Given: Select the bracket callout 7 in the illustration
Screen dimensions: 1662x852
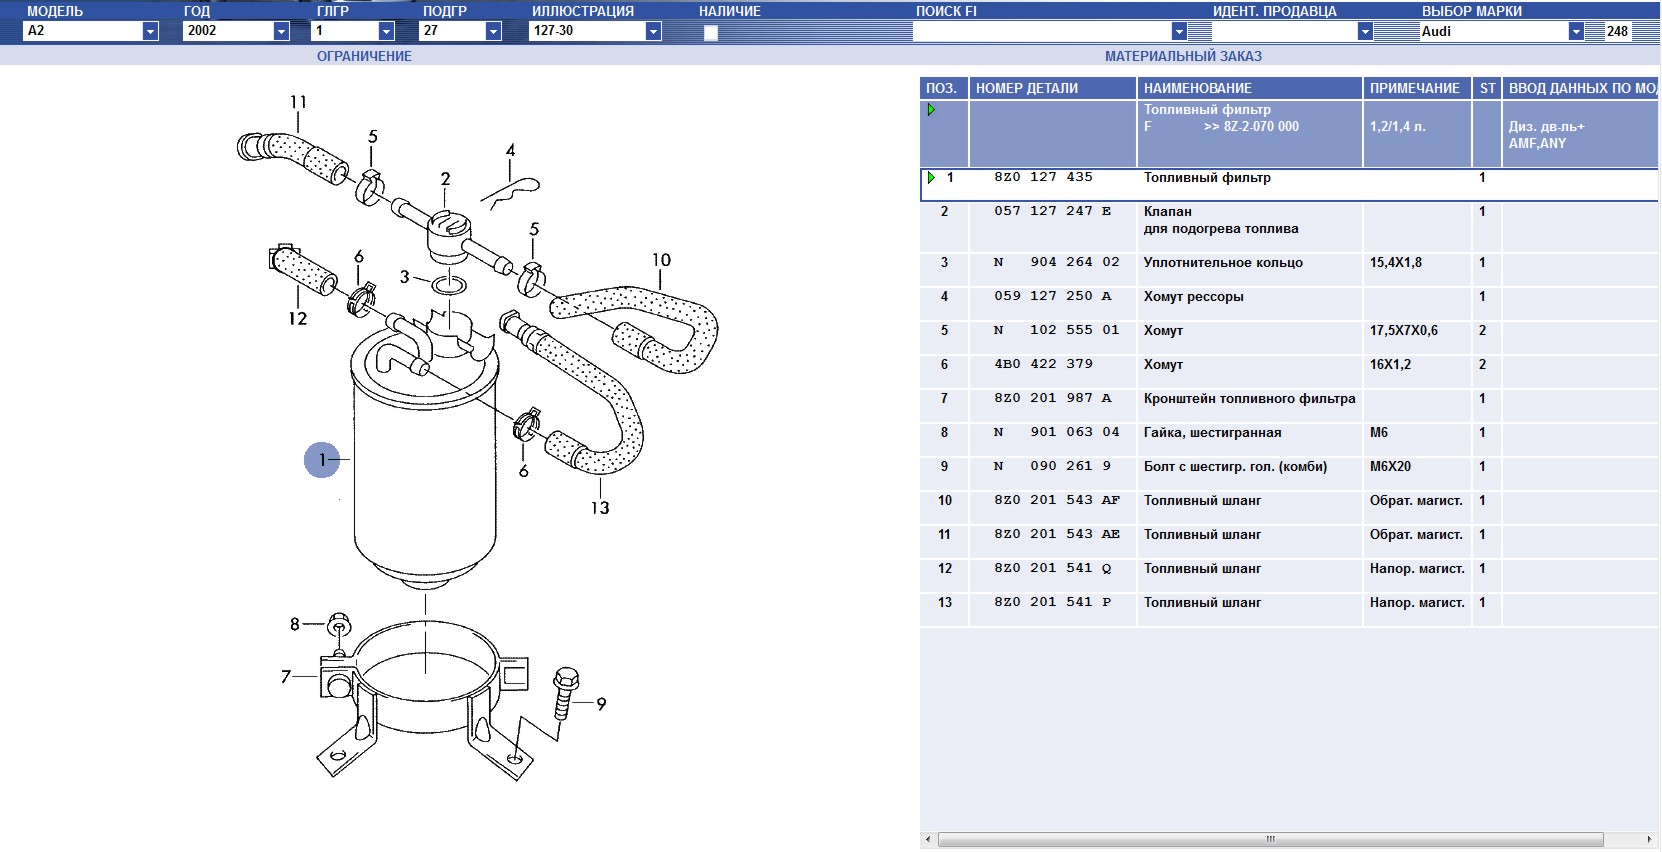Looking at the screenshot, I should pyautogui.click(x=286, y=677).
